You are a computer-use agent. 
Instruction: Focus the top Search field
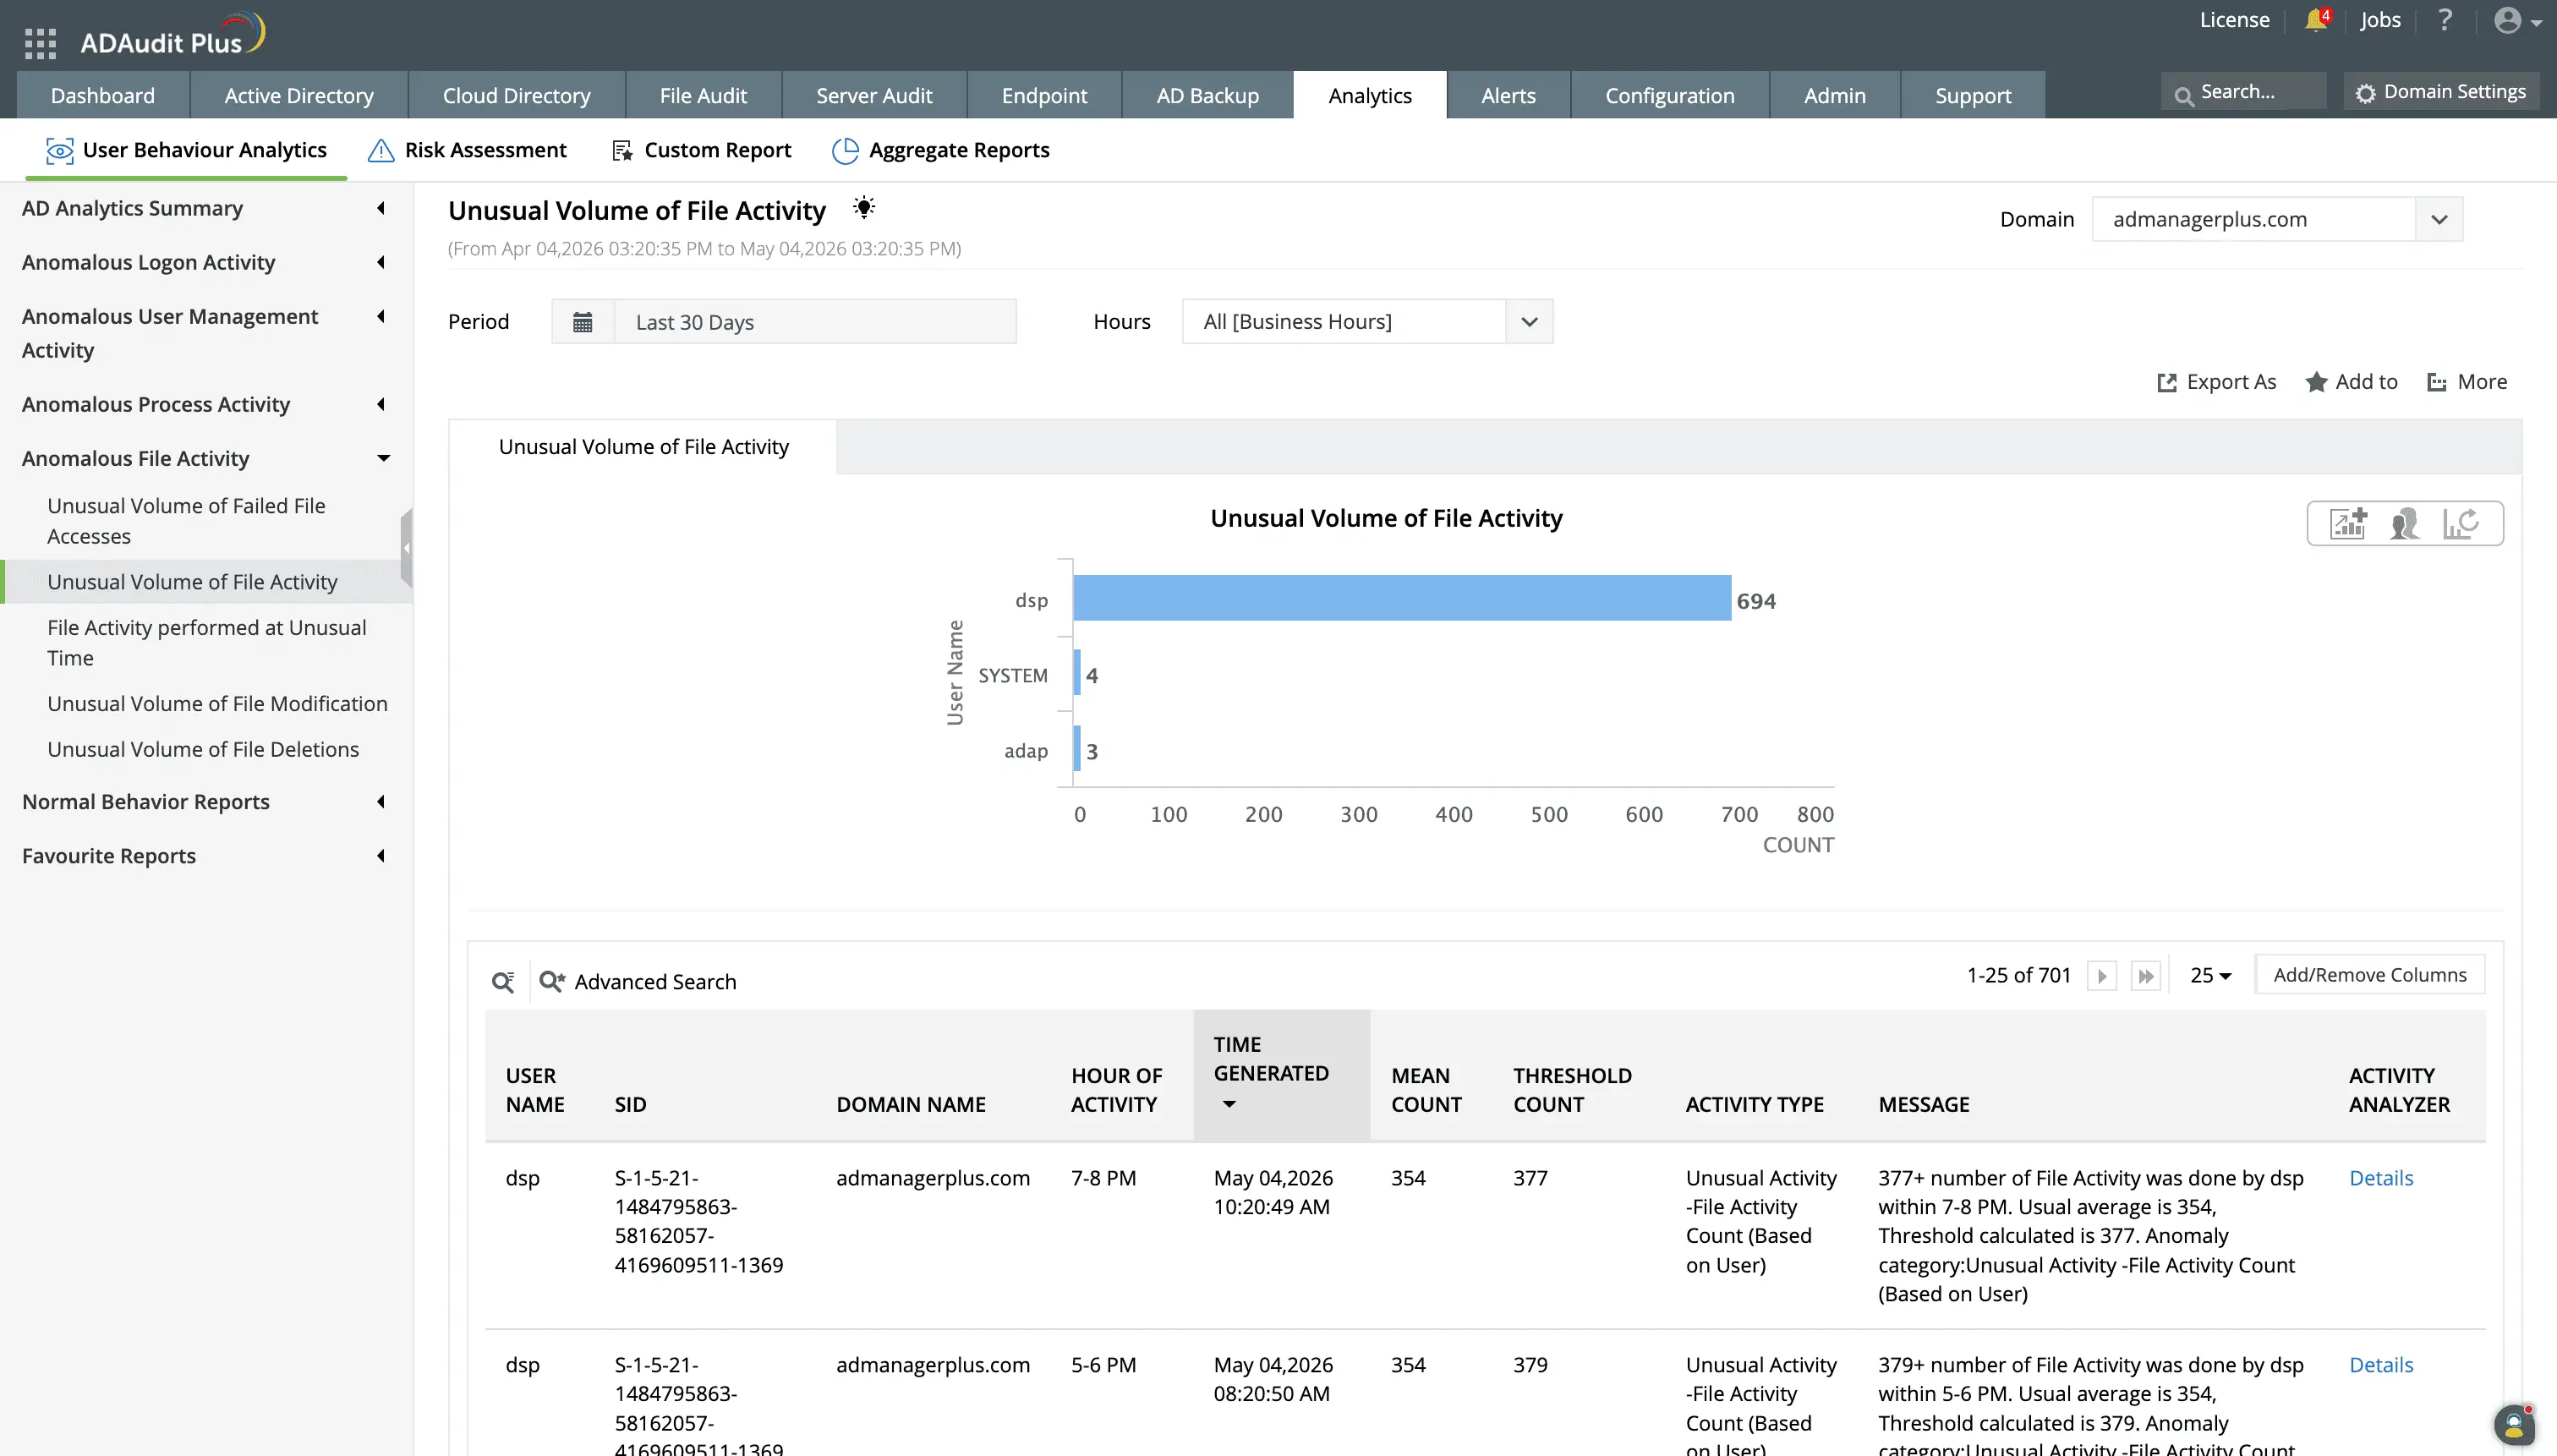(x=2243, y=92)
